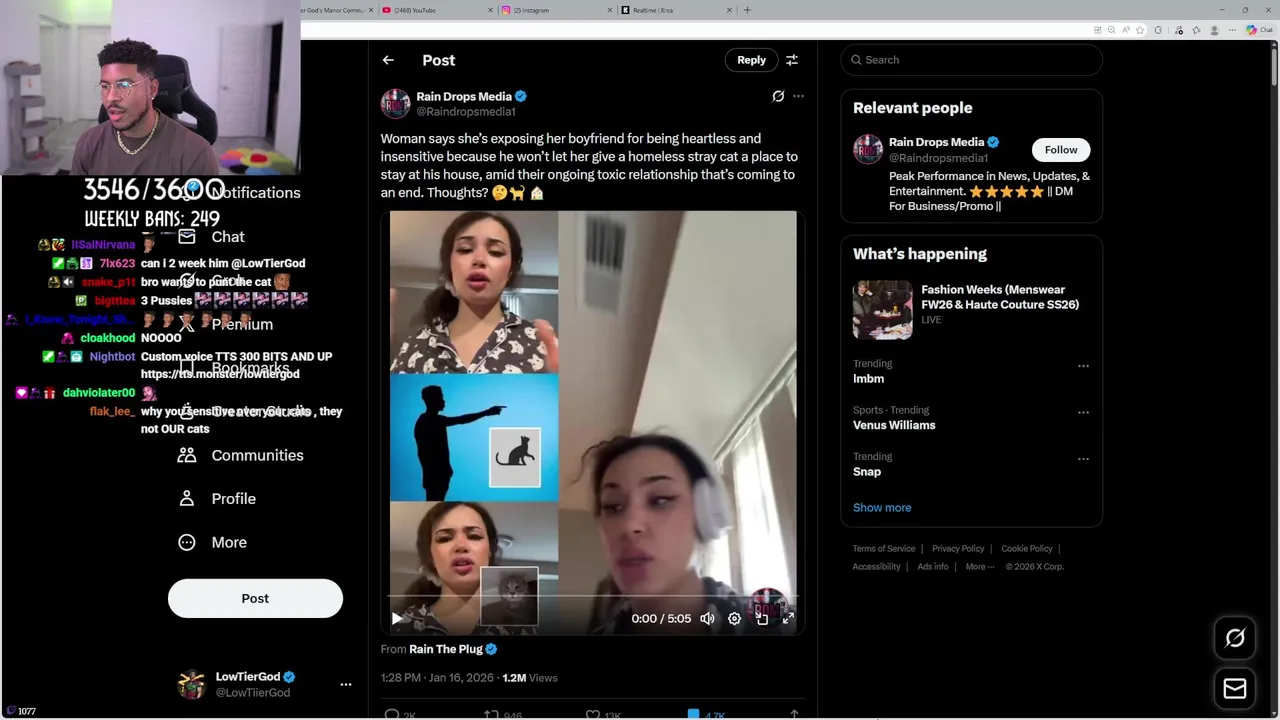Open the Cookie Policy link

pos(1027,549)
